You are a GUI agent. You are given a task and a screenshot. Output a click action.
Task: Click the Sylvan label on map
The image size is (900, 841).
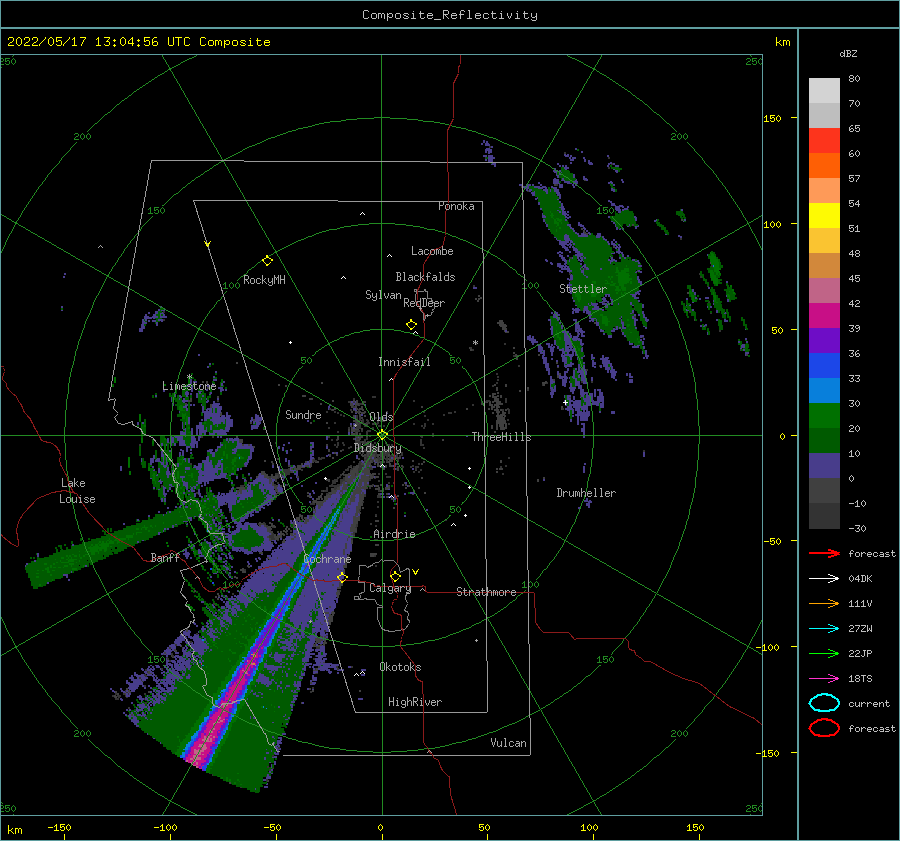(383, 295)
